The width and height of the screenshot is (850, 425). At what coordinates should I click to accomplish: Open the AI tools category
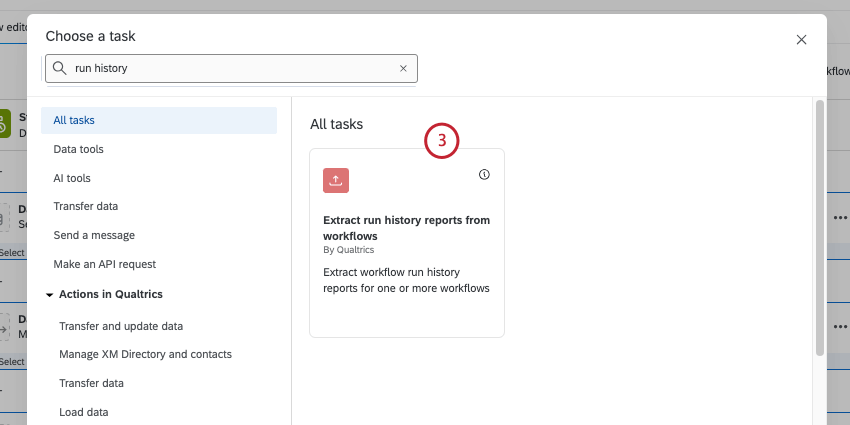coord(72,178)
